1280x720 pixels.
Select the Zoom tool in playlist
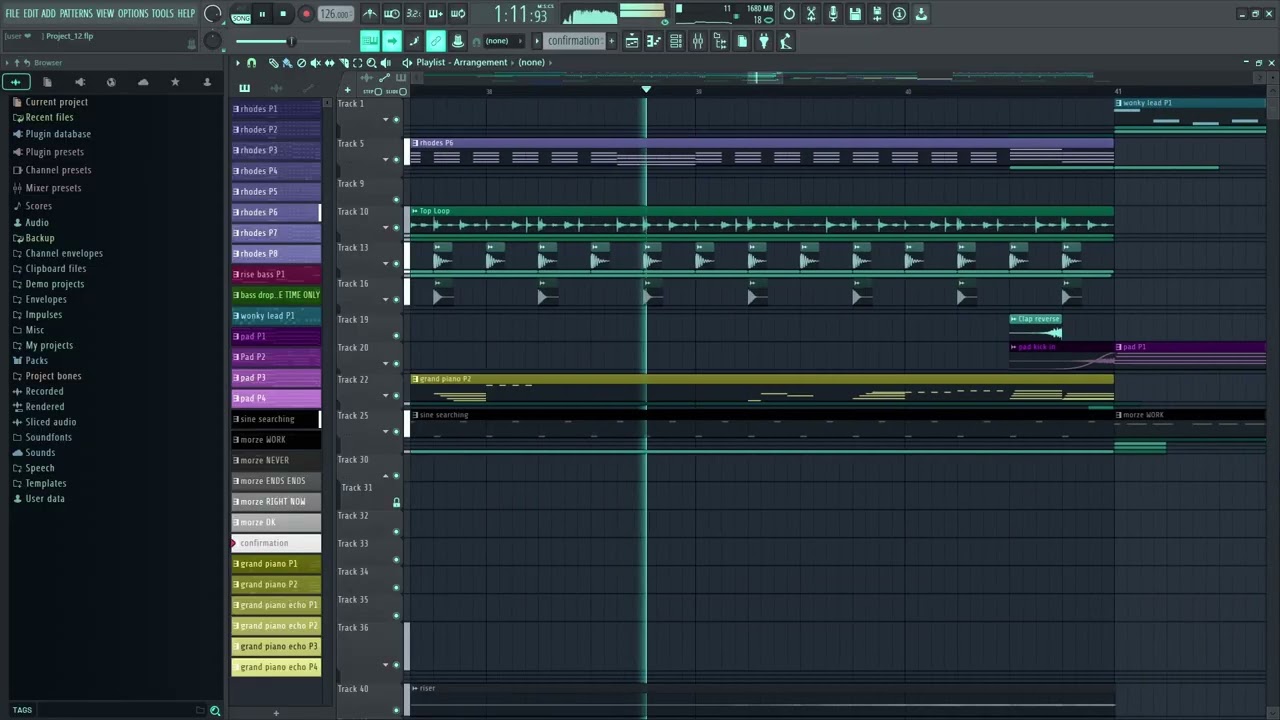click(x=371, y=63)
